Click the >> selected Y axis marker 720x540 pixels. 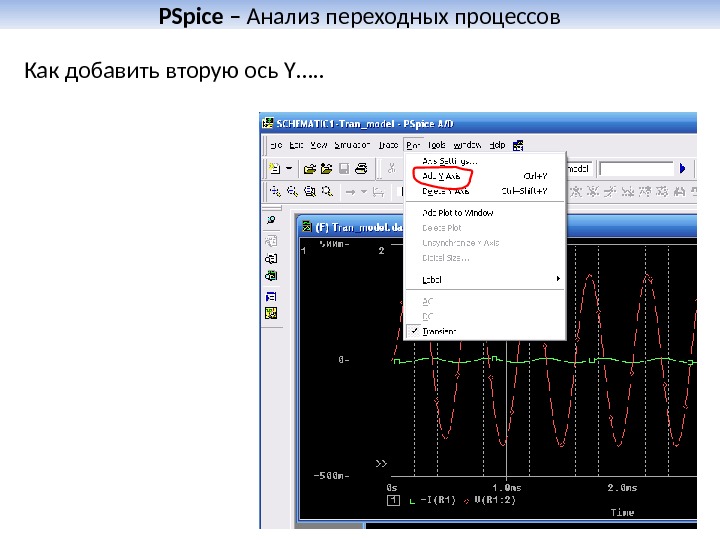[381, 464]
